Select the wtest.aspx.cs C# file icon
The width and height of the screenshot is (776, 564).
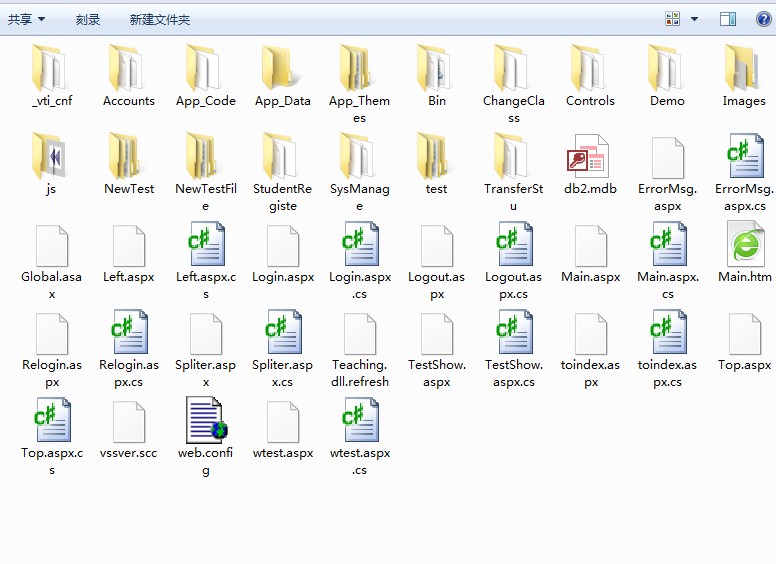click(x=360, y=420)
